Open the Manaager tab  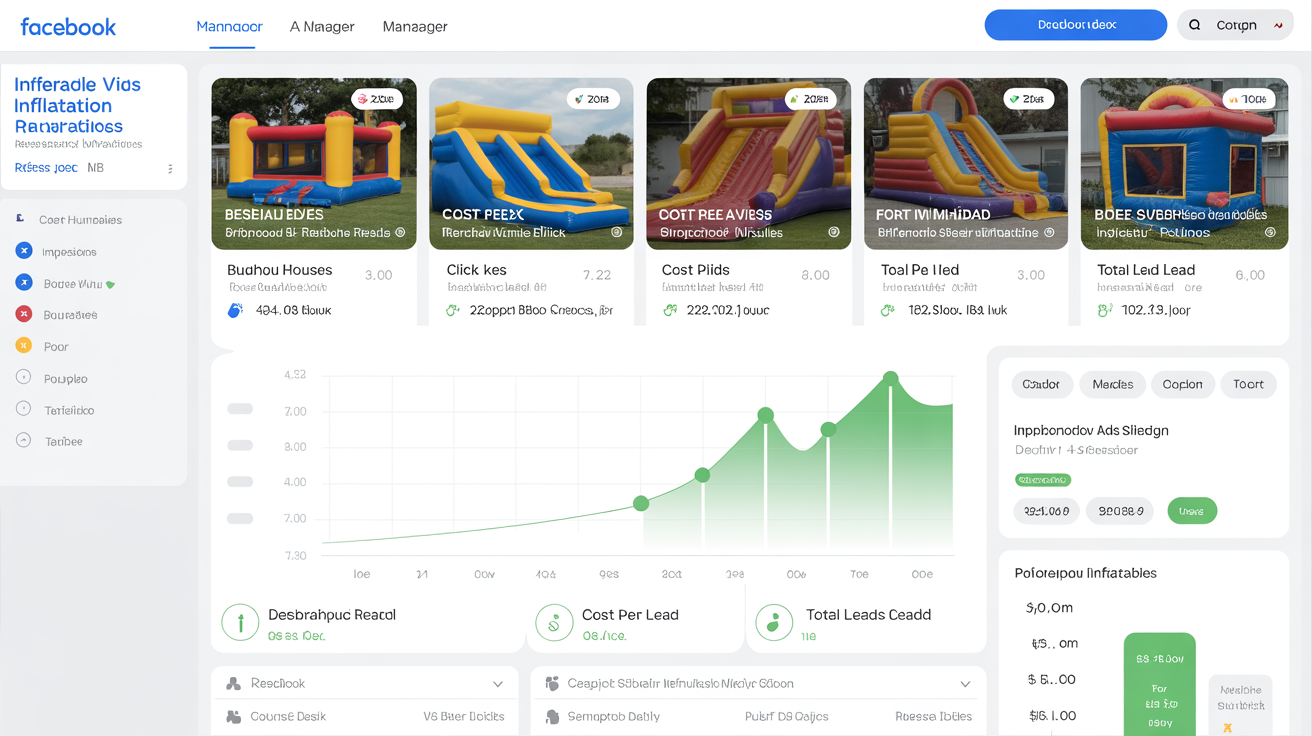415,27
